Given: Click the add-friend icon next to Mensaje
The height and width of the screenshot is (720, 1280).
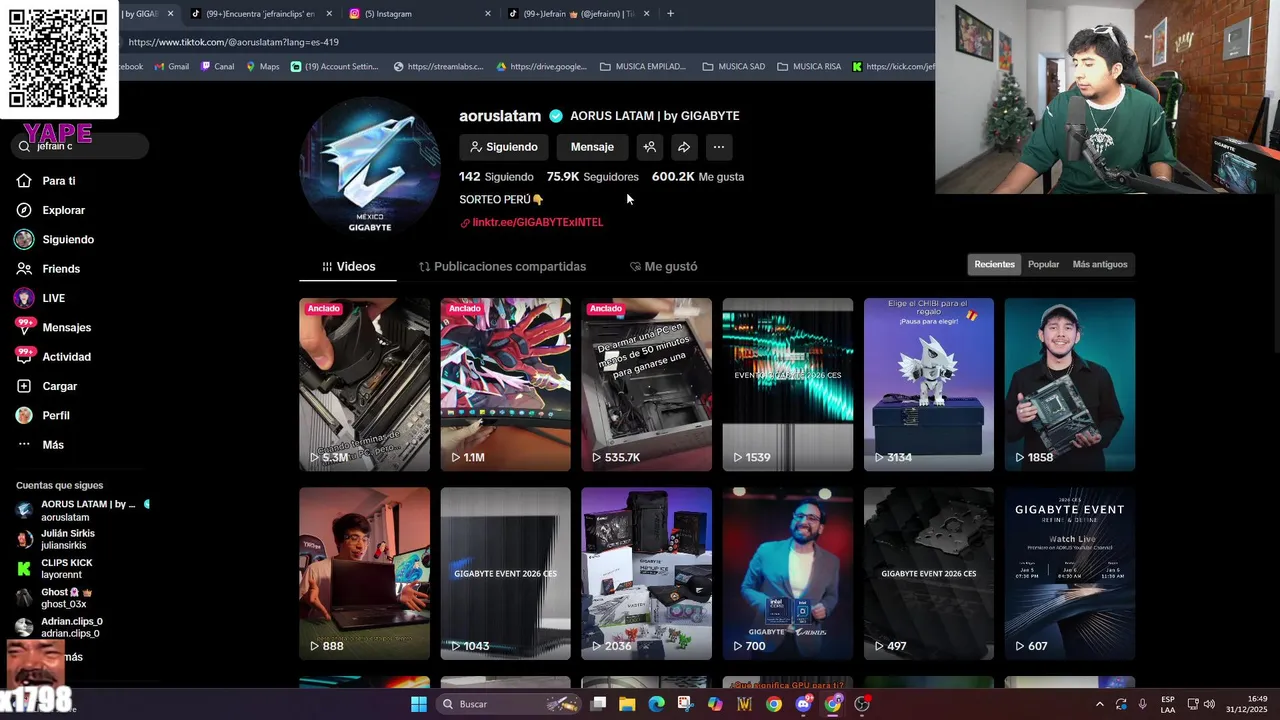Looking at the screenshot, I should pos(649,147).
